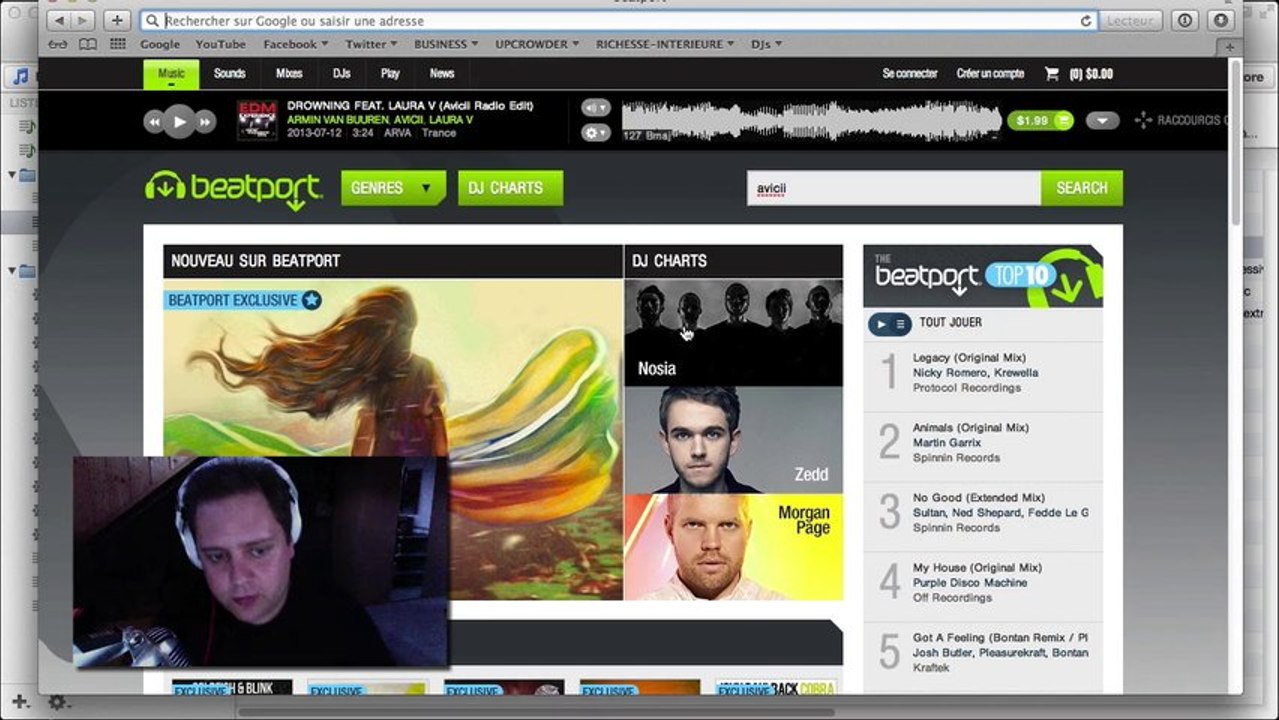This screenshot has width=1279, height=720.
Task: Click the Tout Jouer queue list icon
Action: click(901, 323)
